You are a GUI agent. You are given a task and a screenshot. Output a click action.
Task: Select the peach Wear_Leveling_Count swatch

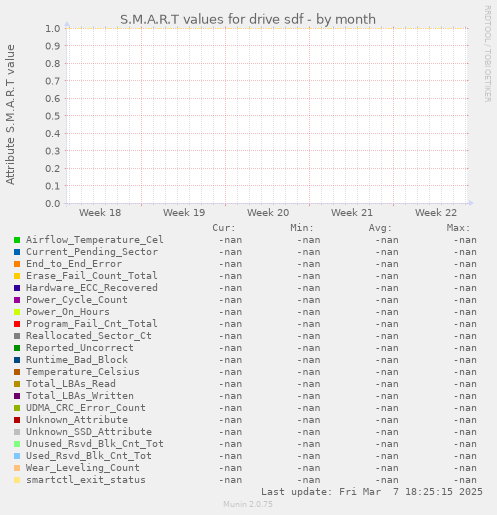pyautogui.click(x=17, y=468)
